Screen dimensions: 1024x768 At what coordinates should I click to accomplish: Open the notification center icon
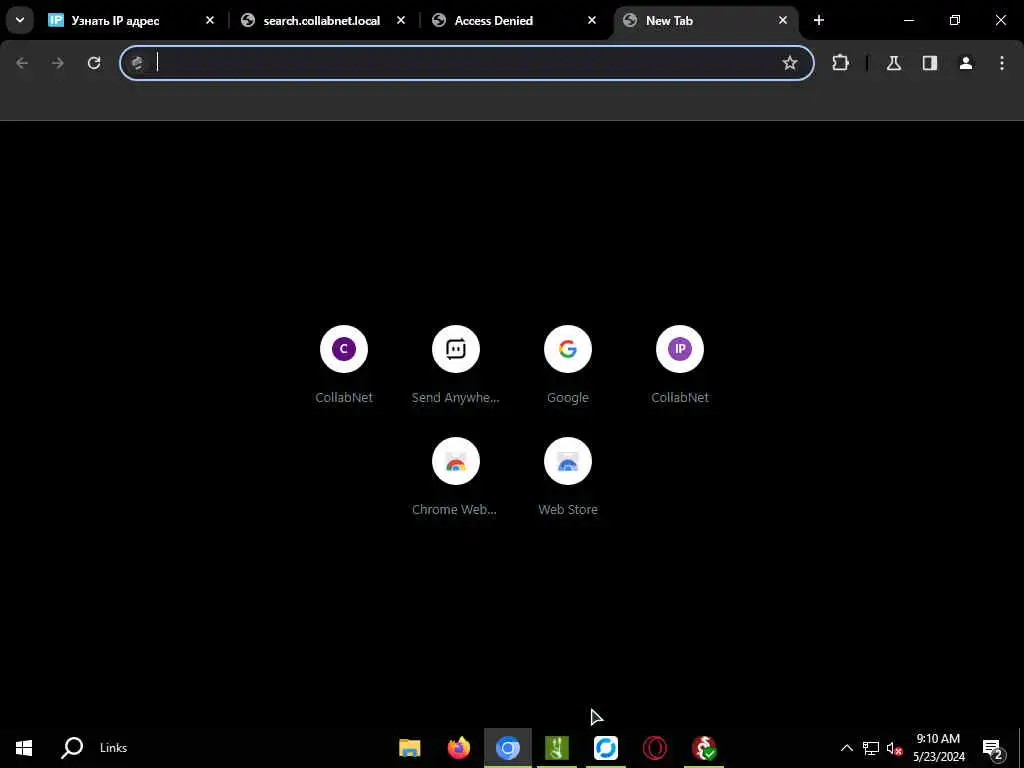tap(993, 748)
